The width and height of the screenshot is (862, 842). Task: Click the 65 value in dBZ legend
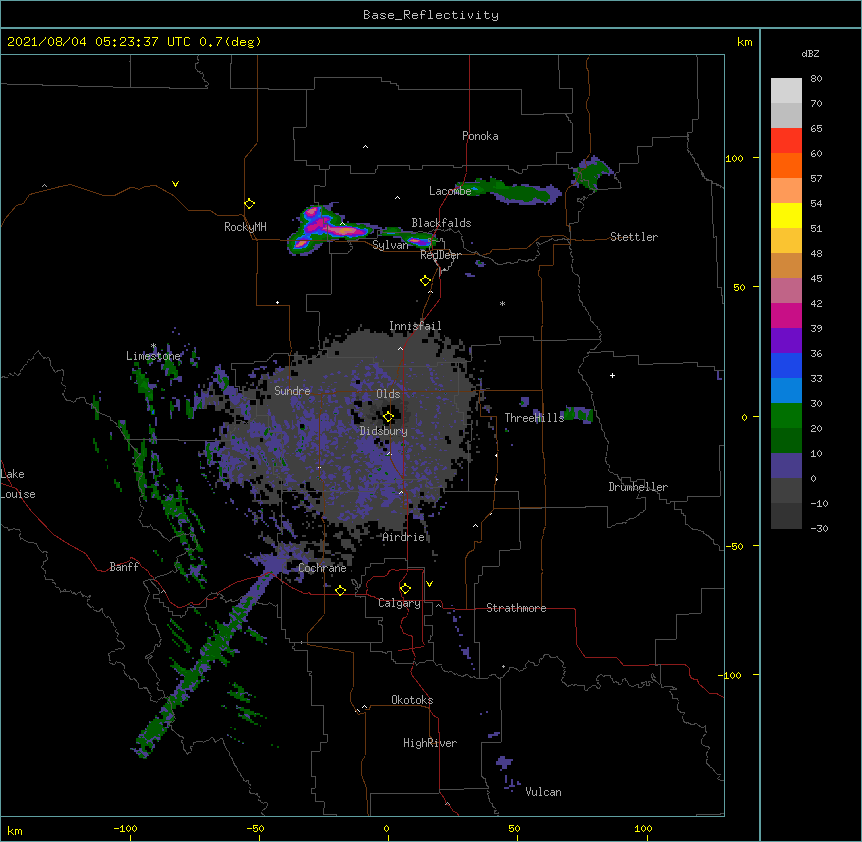(816, 128)
